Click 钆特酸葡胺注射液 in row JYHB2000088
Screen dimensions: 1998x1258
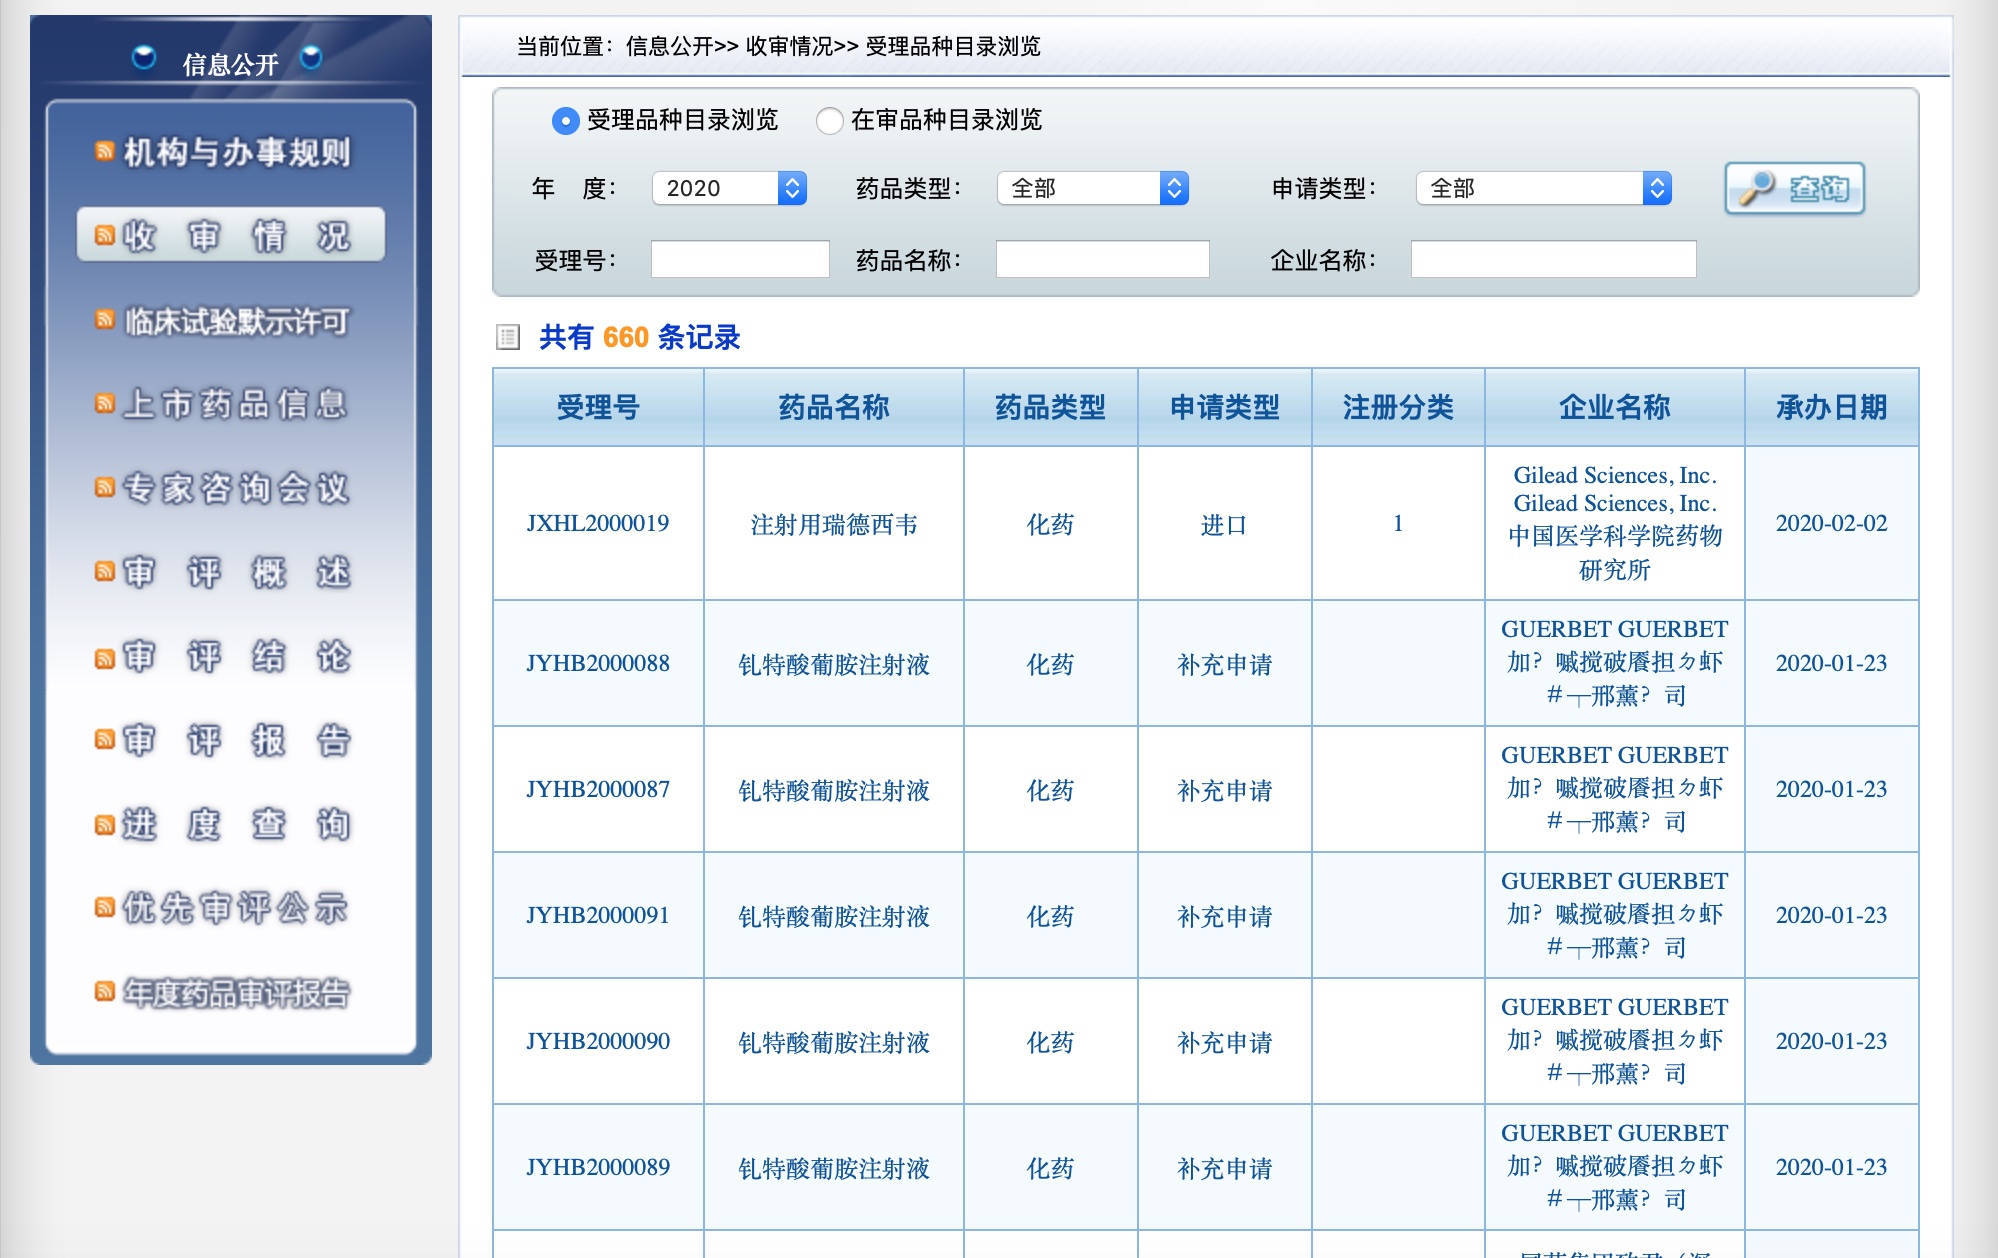pos(834,664)
